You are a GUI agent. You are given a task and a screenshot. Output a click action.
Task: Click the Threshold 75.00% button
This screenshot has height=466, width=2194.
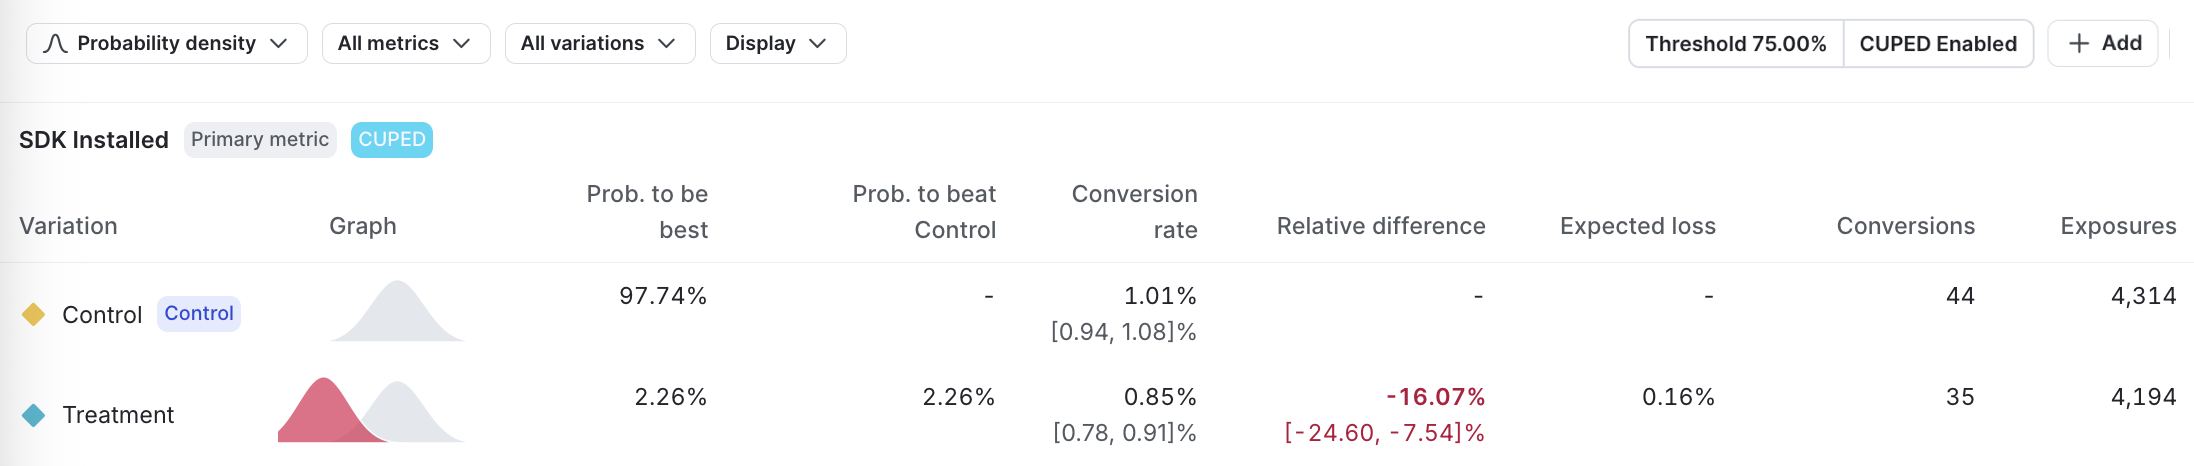pyautogui.click(x=1735, y=44)
